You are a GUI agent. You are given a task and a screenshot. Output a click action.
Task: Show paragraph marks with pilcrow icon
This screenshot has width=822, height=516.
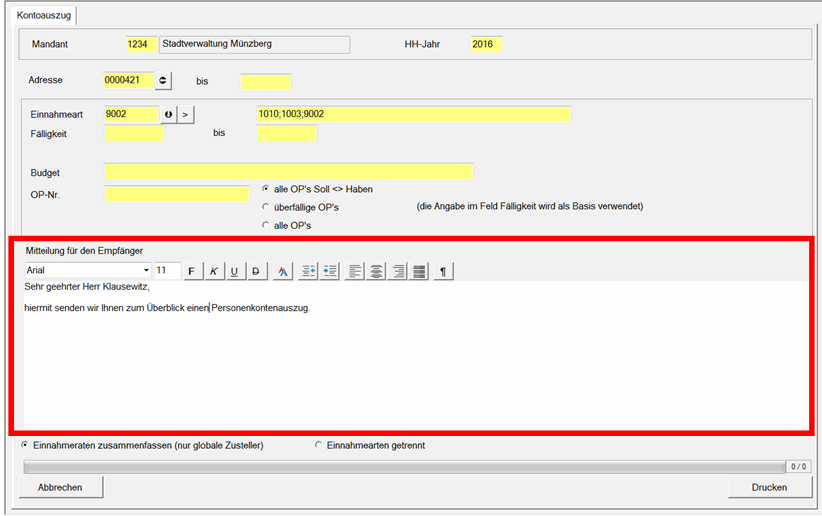tap(444, 271)
